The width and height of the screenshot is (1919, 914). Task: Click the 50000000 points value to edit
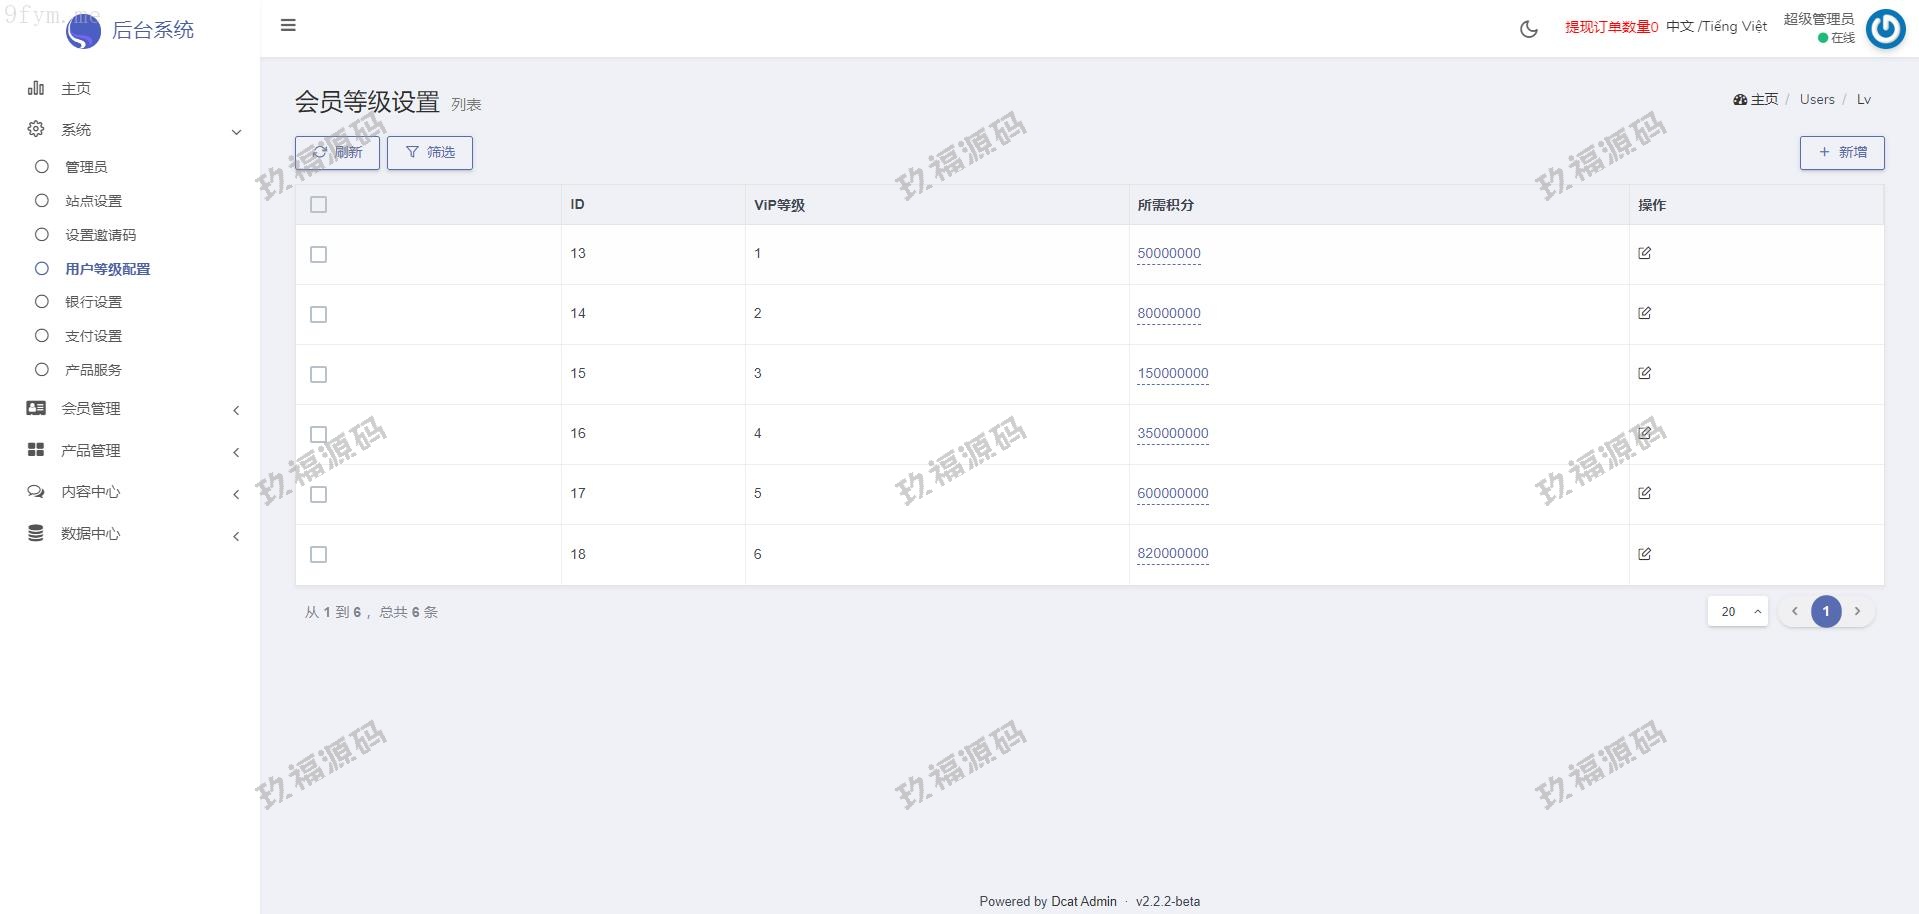[1168, 254]
